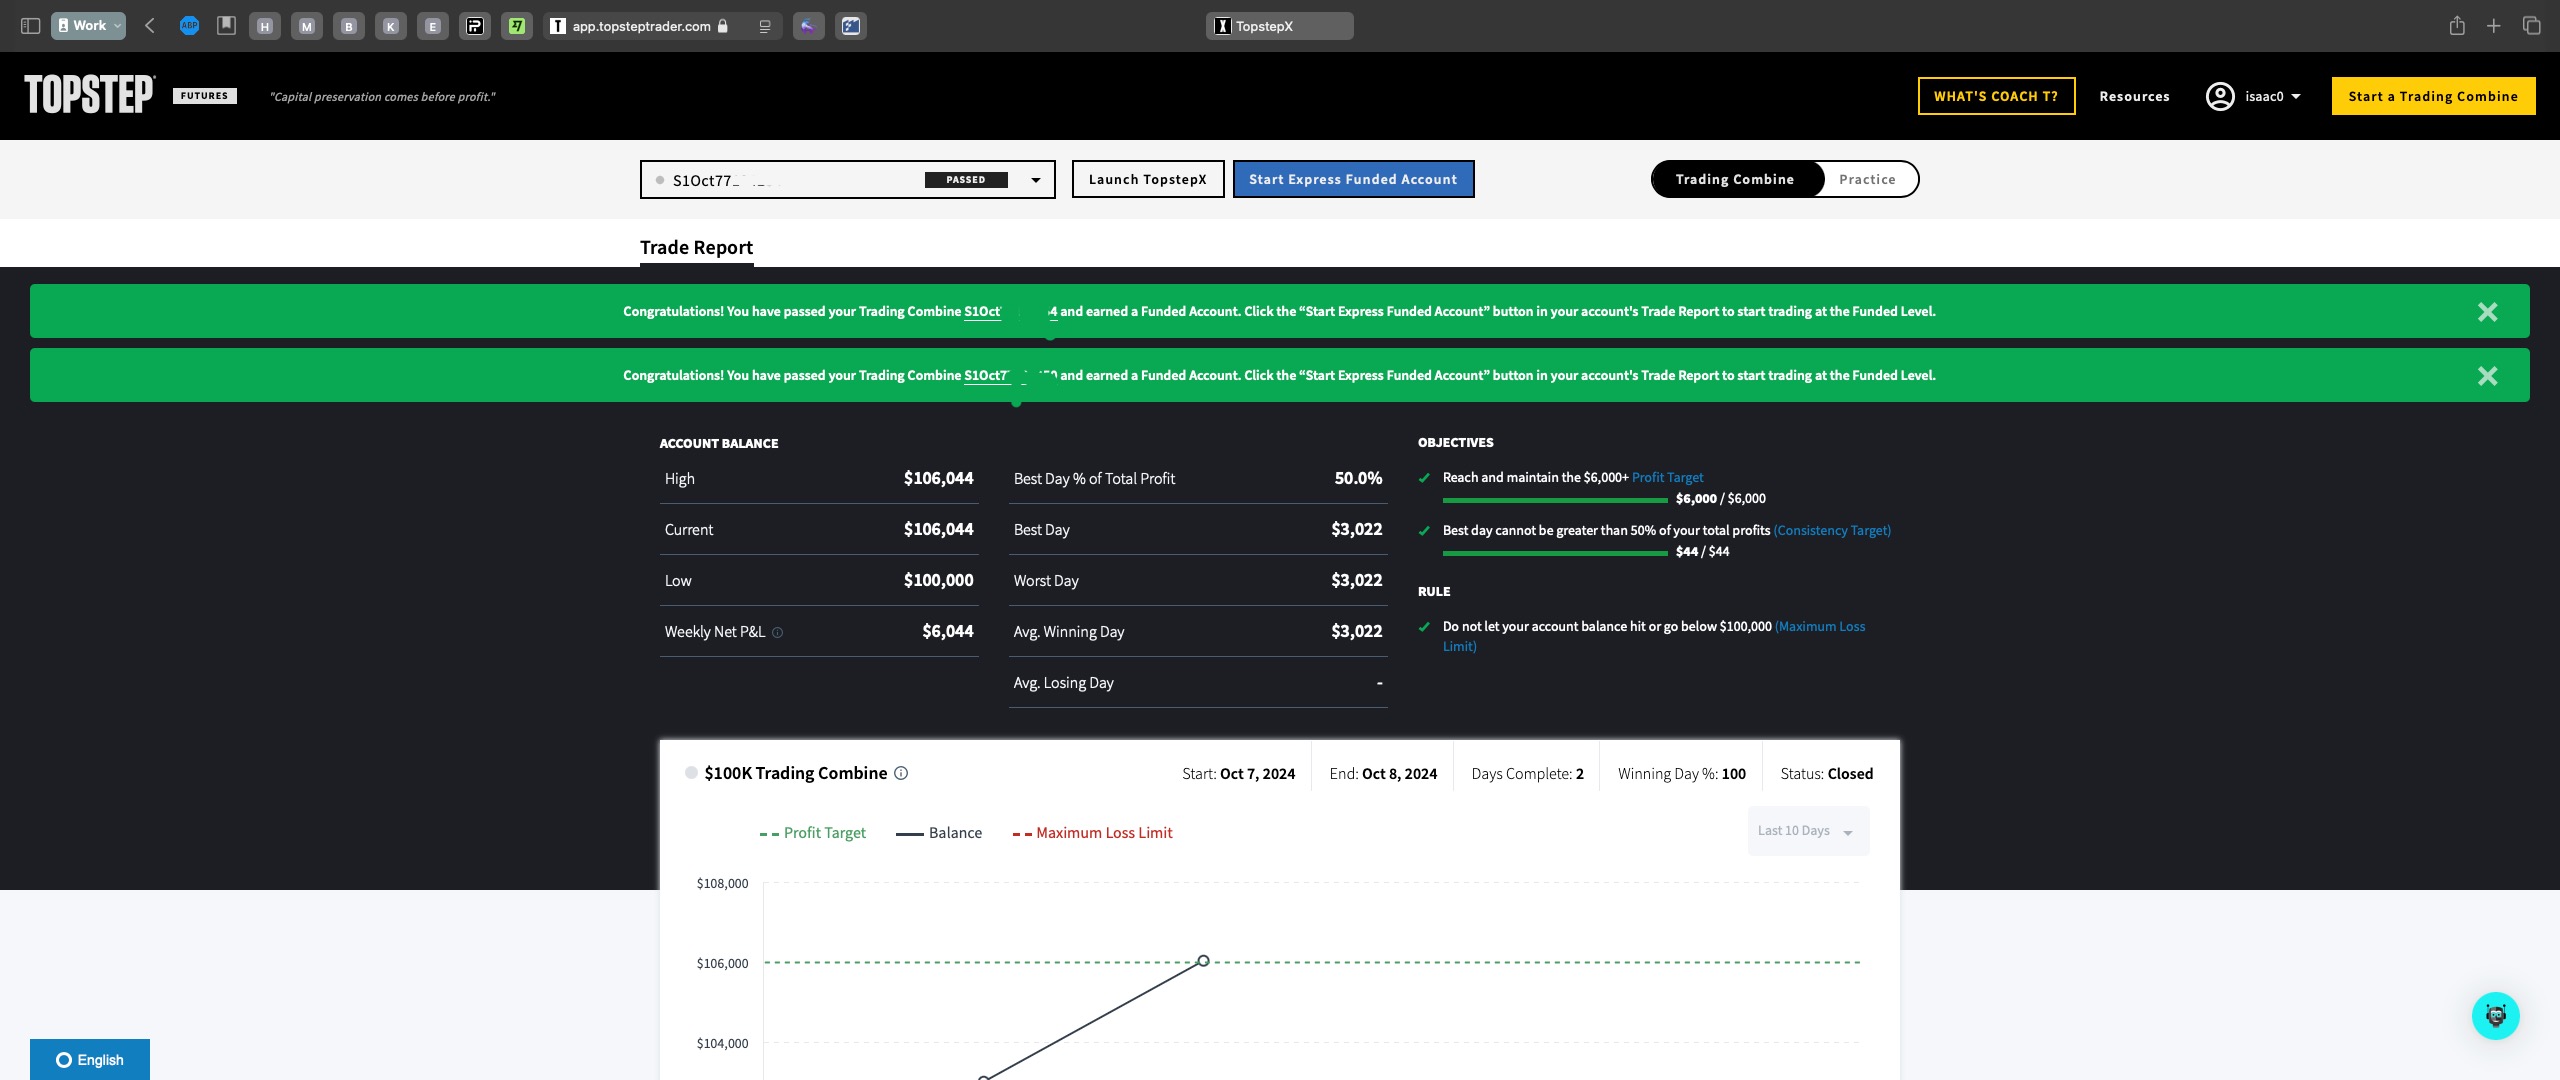The width and height of the screenshot is (2560, 1080).
Task: Open the Trade Report tab
Action: [x=696, y=247]
